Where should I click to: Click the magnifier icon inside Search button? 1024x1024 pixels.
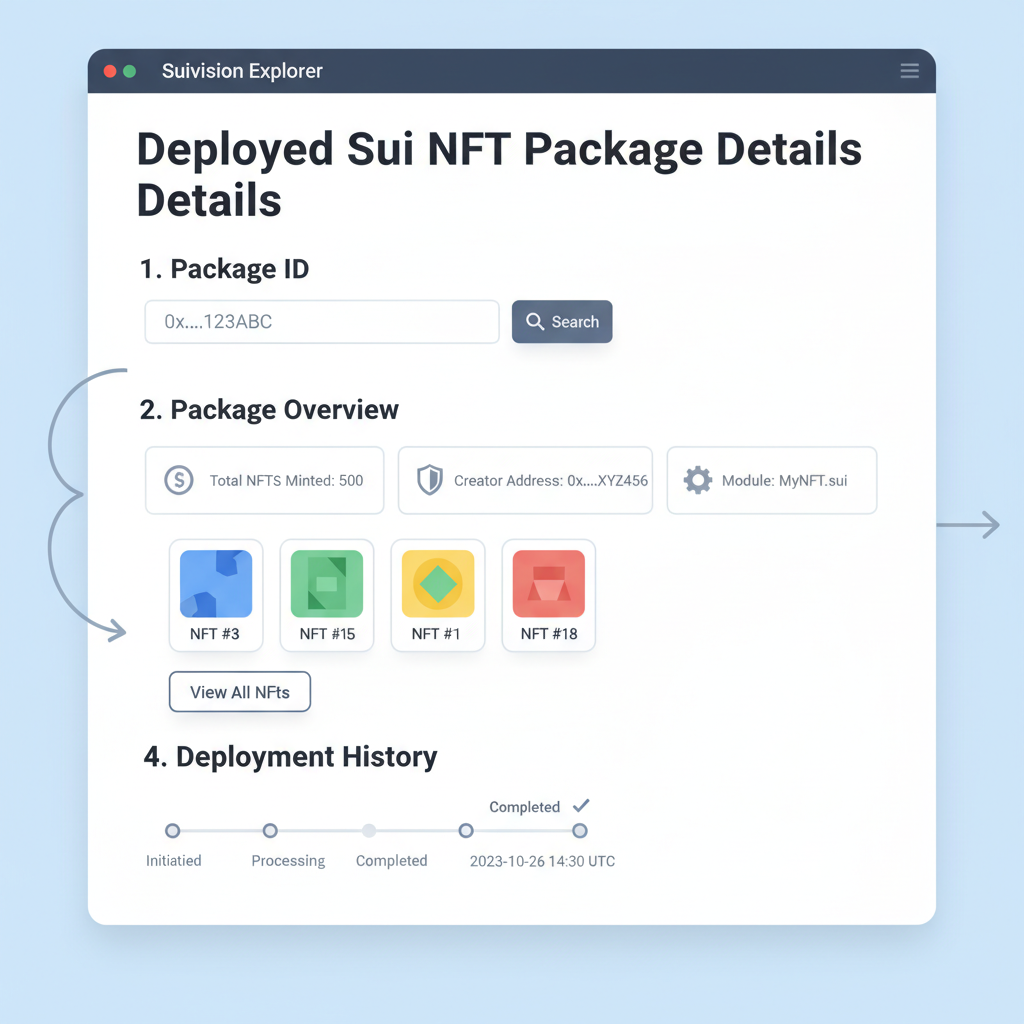coord(535,321)
